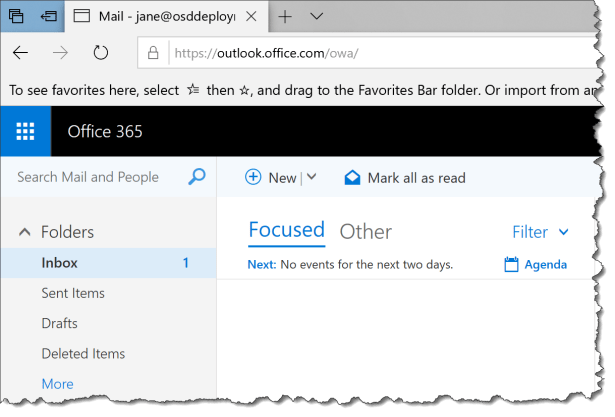Open the Office 365 app launcher grid

tap(25, 131)
